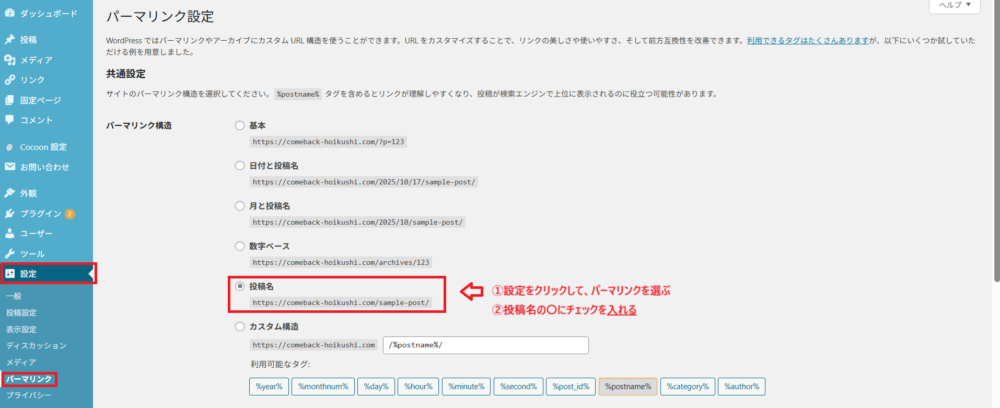Click the 利用できるタグはたくさんあります link
The height and width of the screenshot is (408, 1000).
pyautogui.click(x=811, y=41)
